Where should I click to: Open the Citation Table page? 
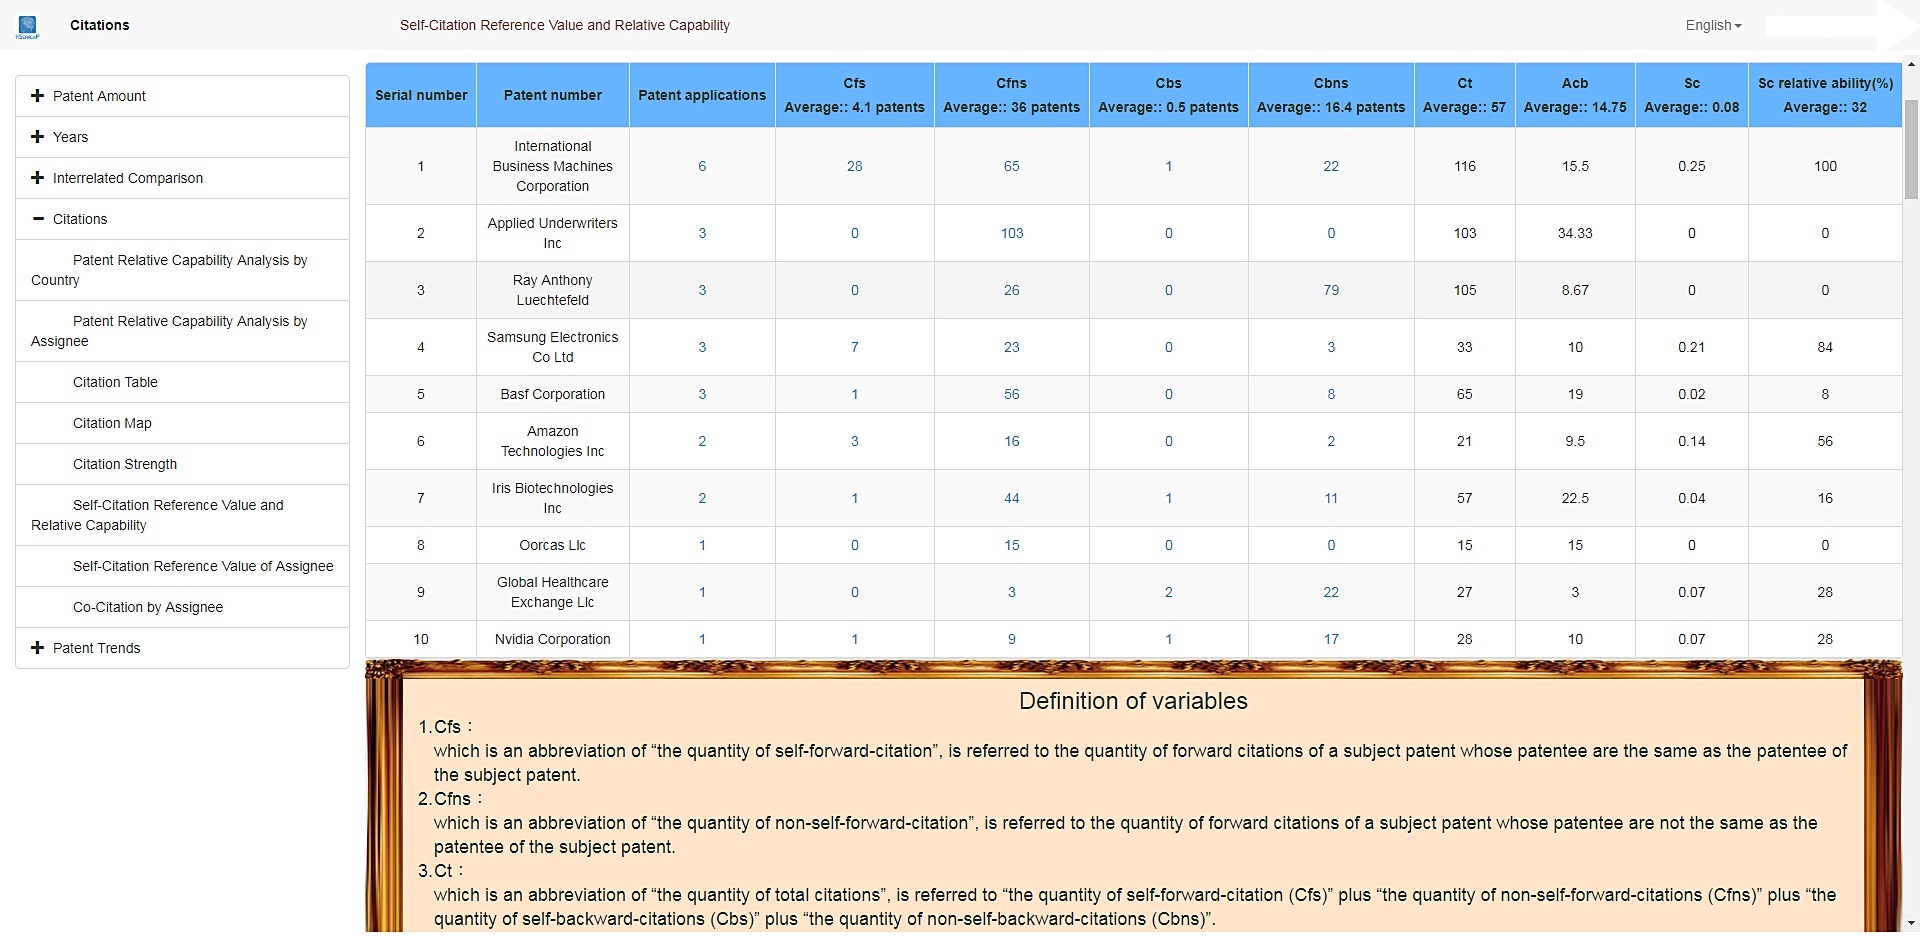(182, 382)
